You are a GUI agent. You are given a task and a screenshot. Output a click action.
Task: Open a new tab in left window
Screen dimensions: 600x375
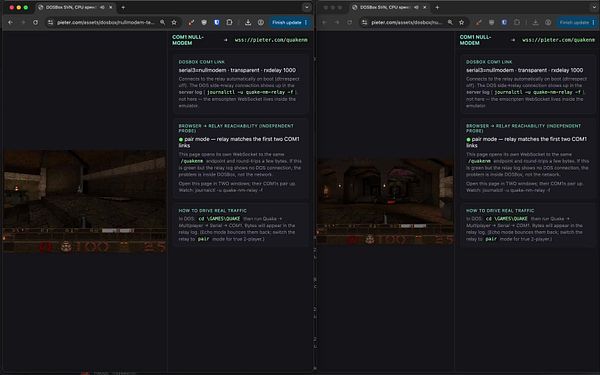coord(123,7)
